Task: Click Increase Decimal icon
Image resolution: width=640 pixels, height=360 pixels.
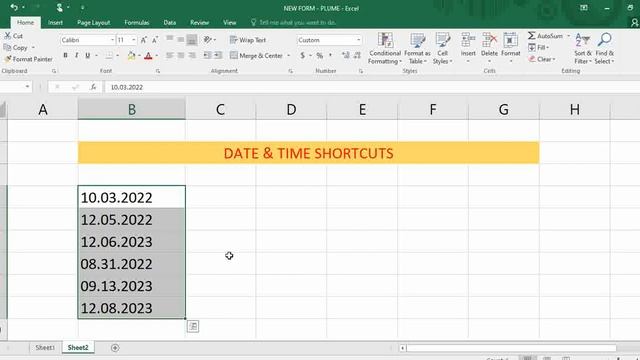Action: 345,56
